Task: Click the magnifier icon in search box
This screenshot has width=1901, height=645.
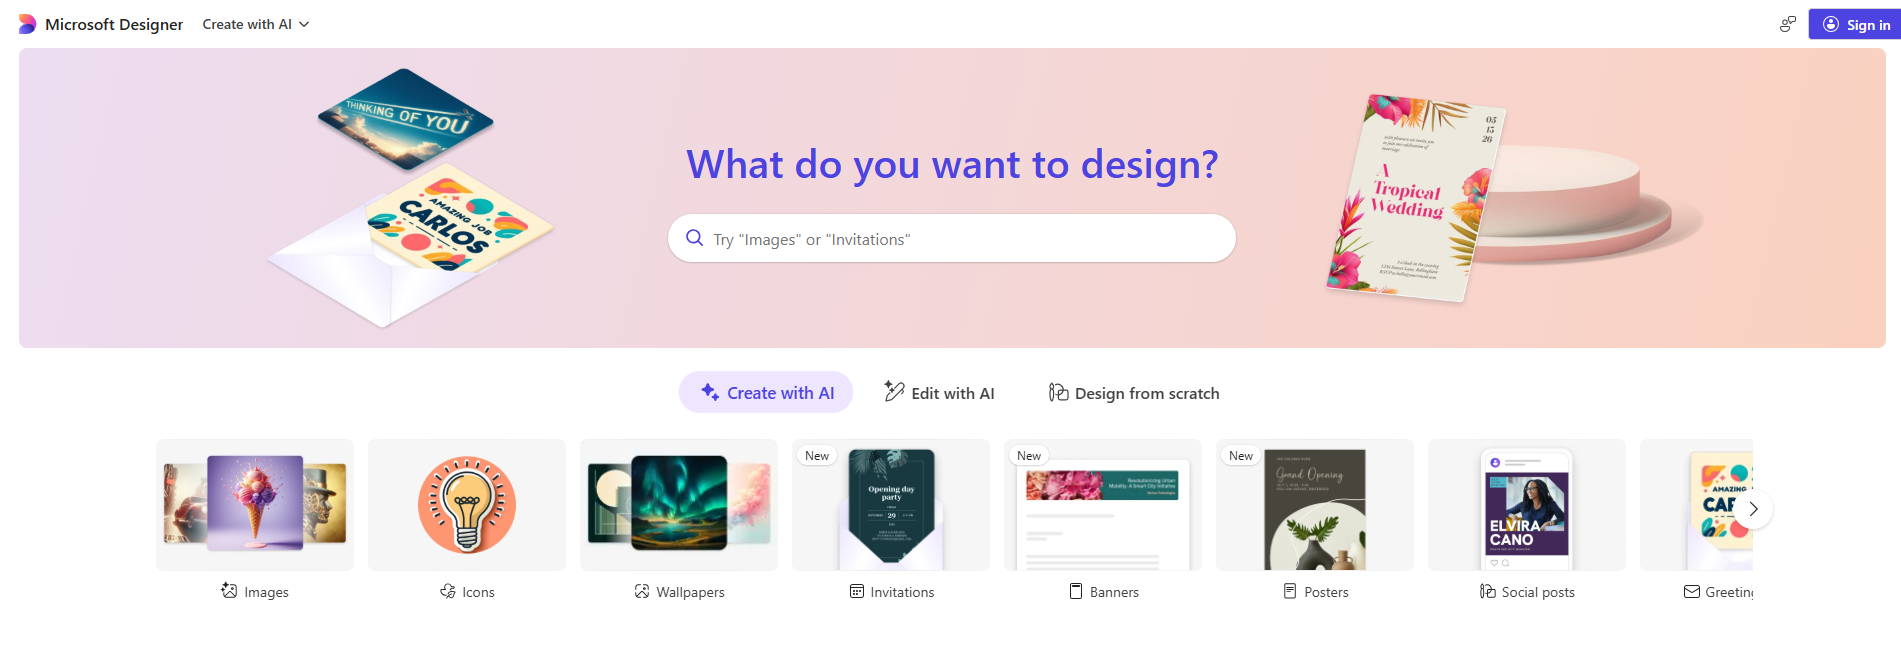Action: 694,238
